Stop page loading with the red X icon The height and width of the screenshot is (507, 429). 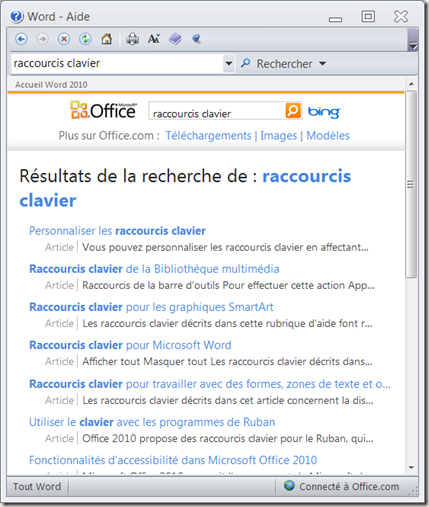[64, 39]
